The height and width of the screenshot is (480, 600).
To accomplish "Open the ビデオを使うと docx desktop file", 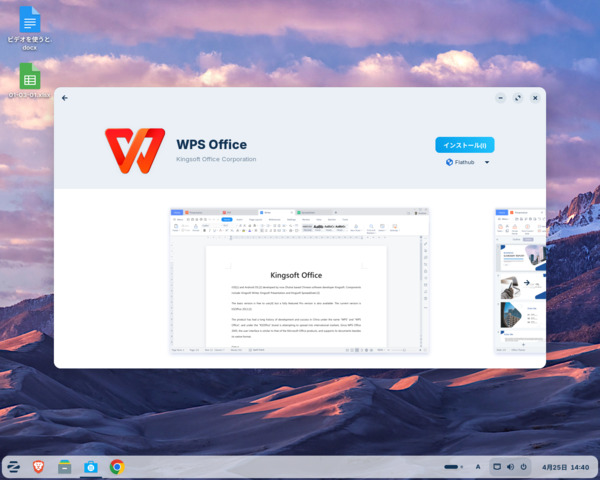I will pyautogui.click(x=29, y=28).
